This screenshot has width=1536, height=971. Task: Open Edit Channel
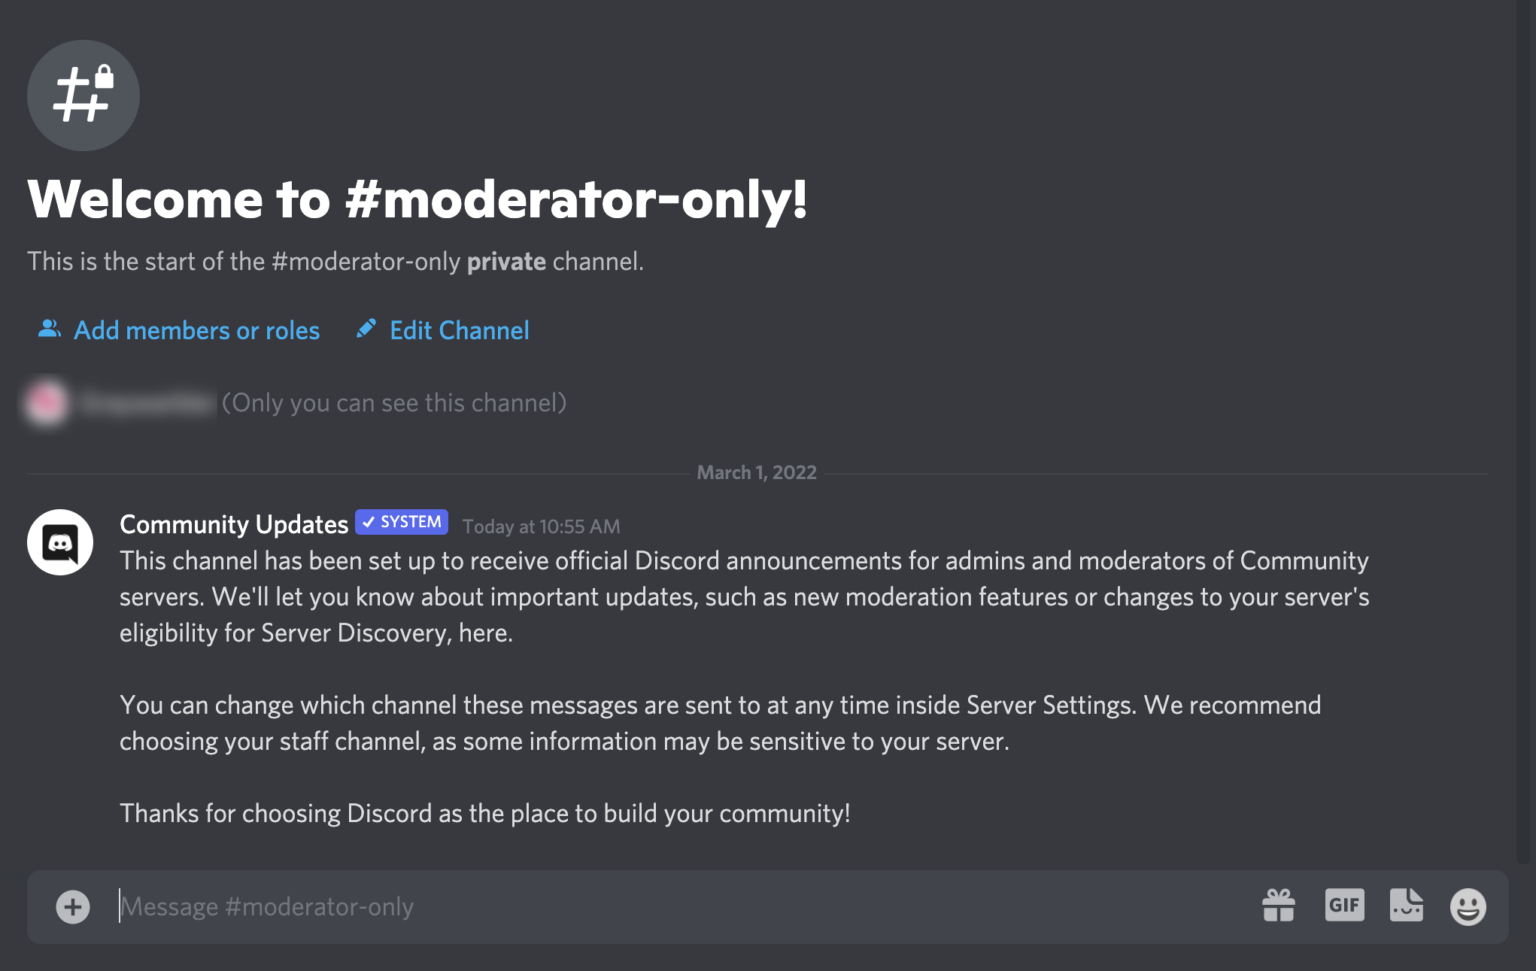459,330
